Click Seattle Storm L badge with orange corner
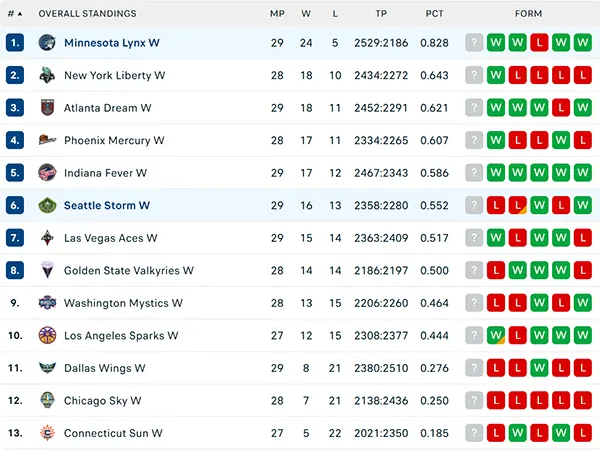The image size is (600, 450). 518,205
